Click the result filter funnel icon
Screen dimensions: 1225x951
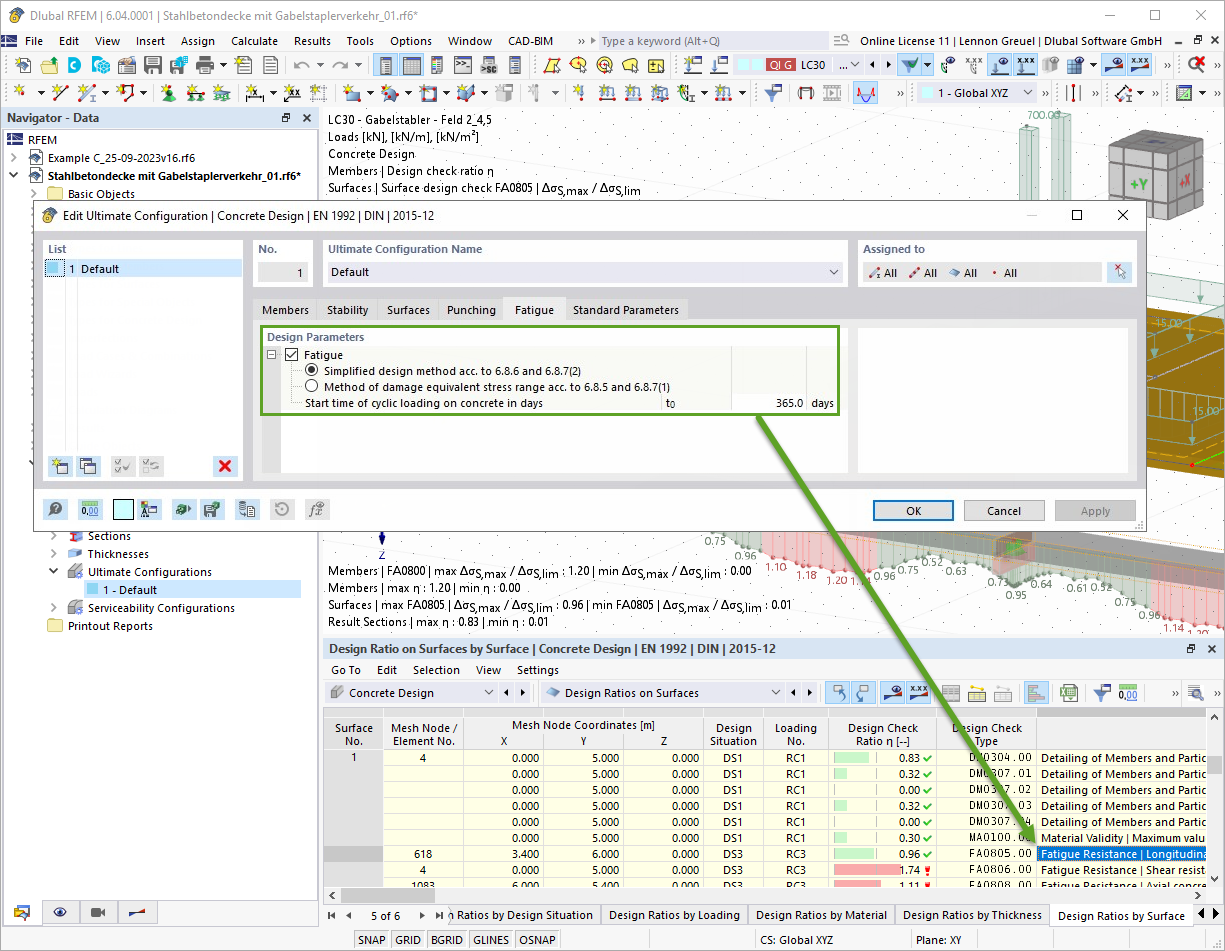[909, 65]
